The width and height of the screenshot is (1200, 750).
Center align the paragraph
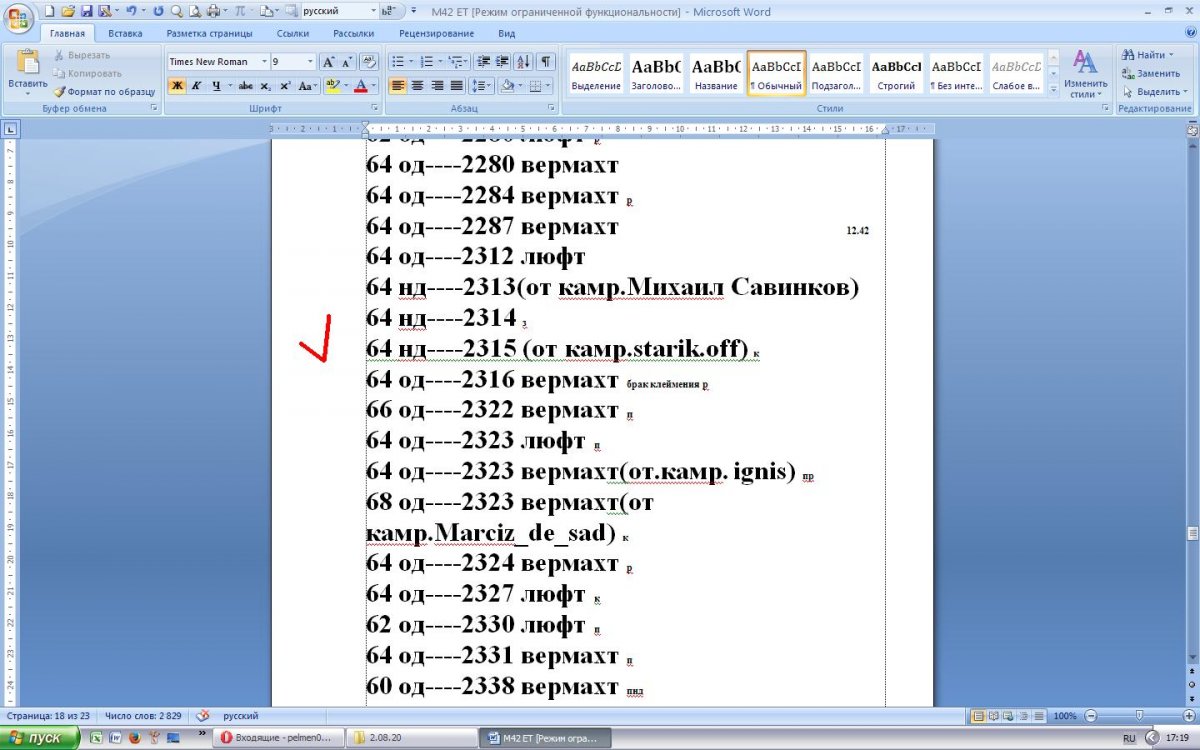(x=417, y=86)
